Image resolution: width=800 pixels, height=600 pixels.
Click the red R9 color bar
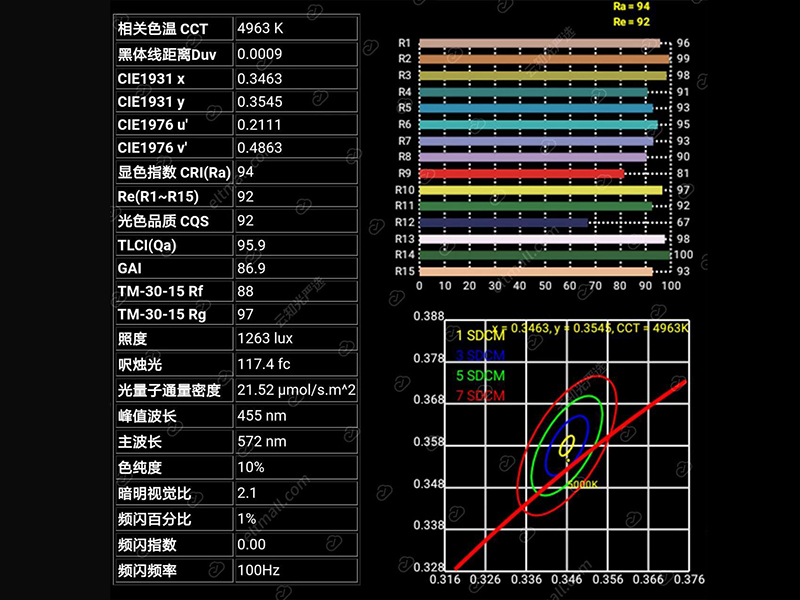pos(520,173)
